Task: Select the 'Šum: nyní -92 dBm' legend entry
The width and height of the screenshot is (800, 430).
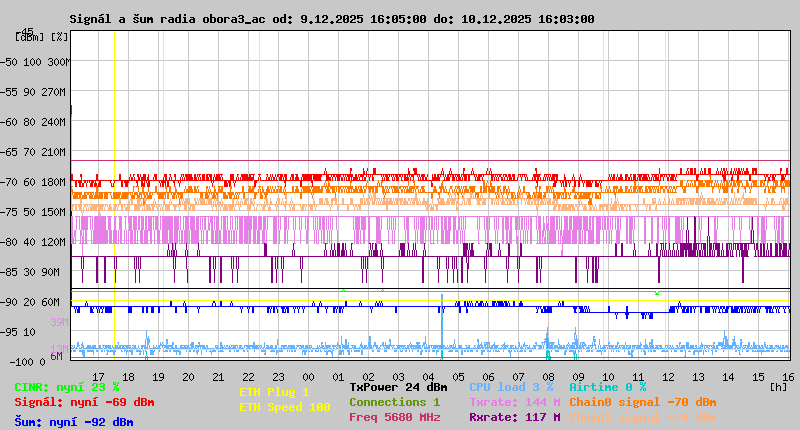Action: pyautogui.click(x=74, y=422)
